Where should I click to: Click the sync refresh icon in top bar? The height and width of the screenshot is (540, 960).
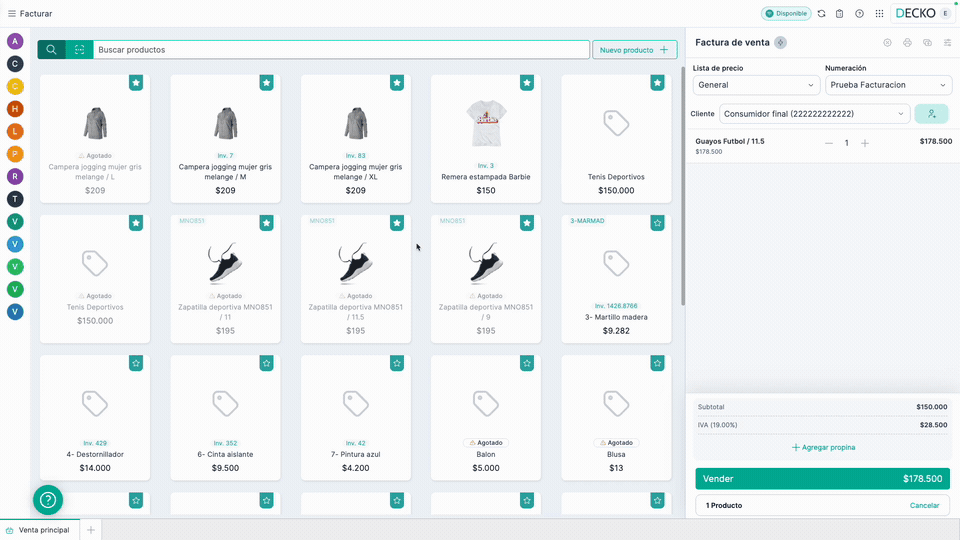click(x=822, y=13)
